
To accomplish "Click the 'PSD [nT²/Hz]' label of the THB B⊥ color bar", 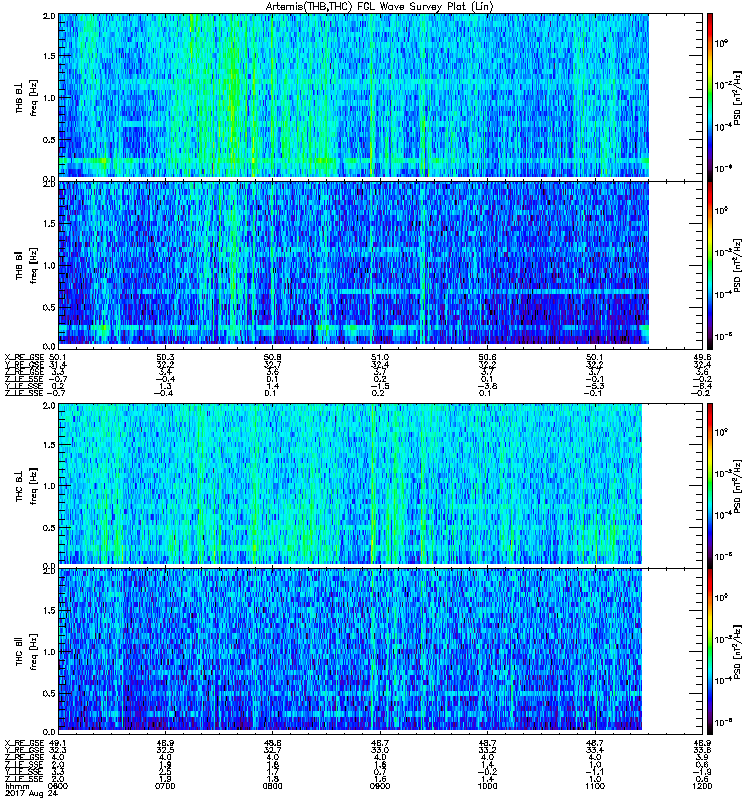I will pos(738,97).
